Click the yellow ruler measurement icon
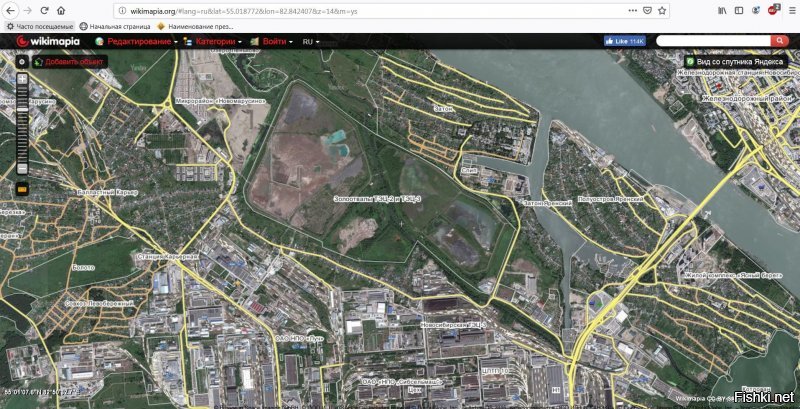Image resolution: width=800 pixels, height=409 pixels. pos(22,189)
